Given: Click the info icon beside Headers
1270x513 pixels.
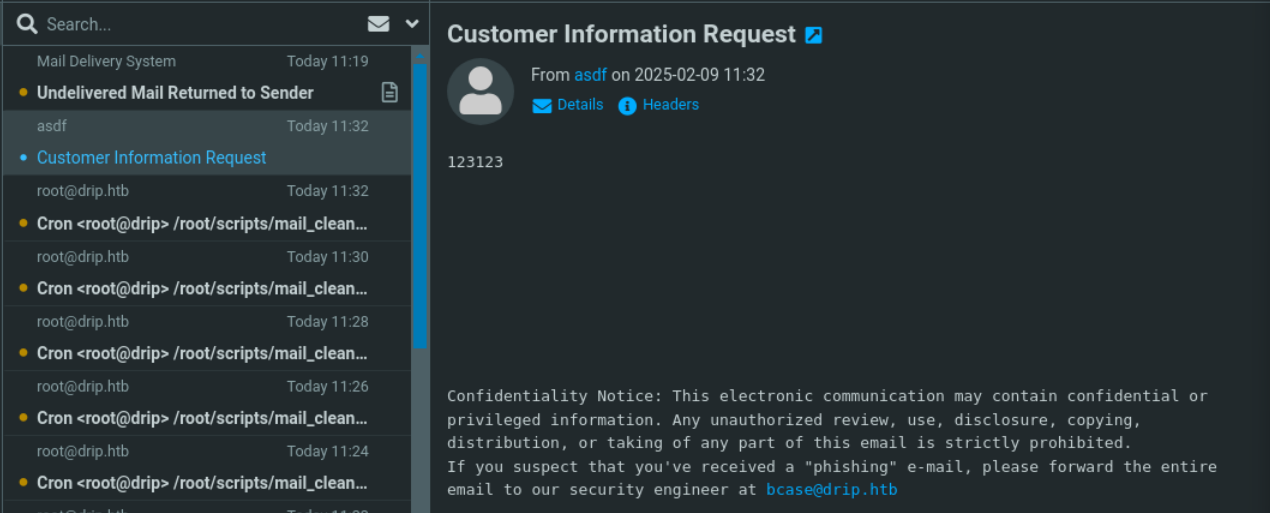Looking at the screenshot, I should [x=627, y=106].
